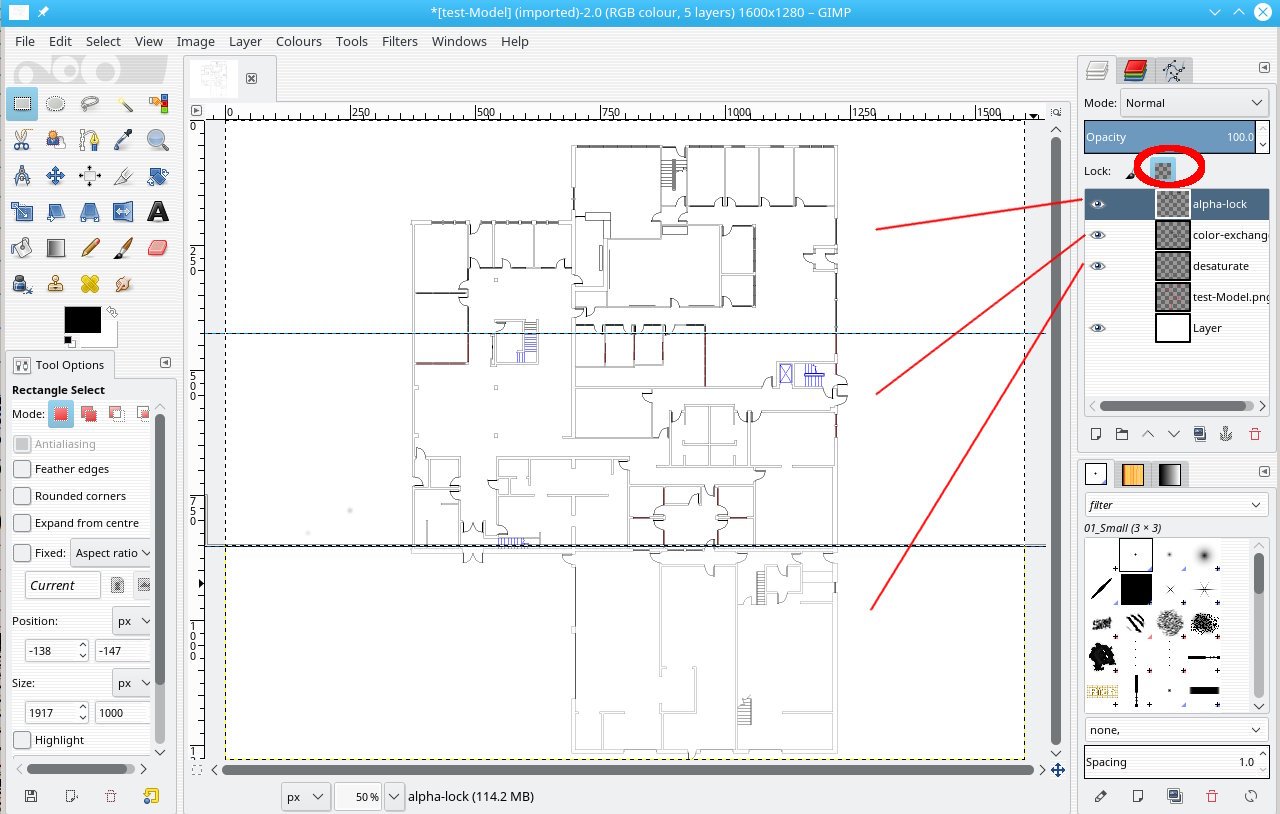The height and width of the screenshot is (814, 1280).
Task: Select the Blend gradient tool
Action: 56,248
